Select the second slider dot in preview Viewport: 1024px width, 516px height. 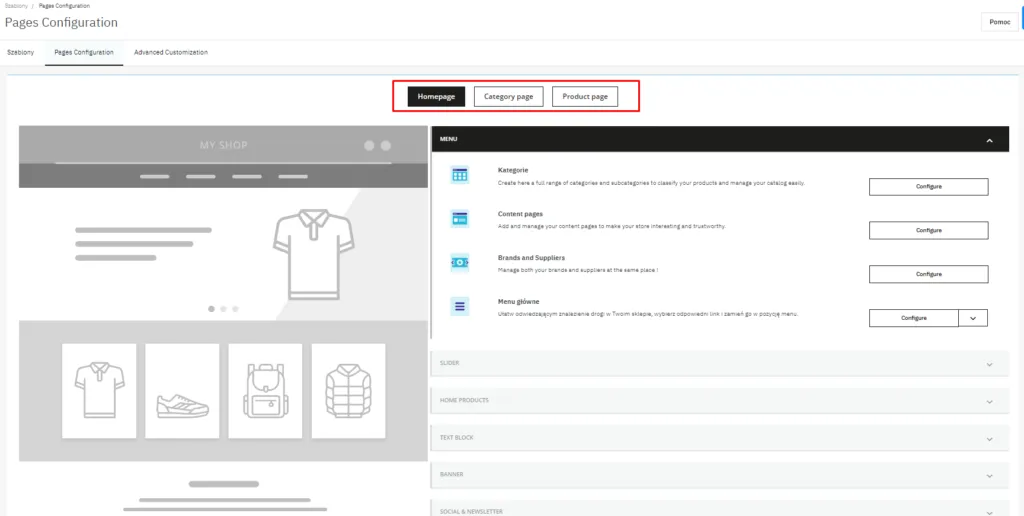pyautogui.click(x=223, y=309)
